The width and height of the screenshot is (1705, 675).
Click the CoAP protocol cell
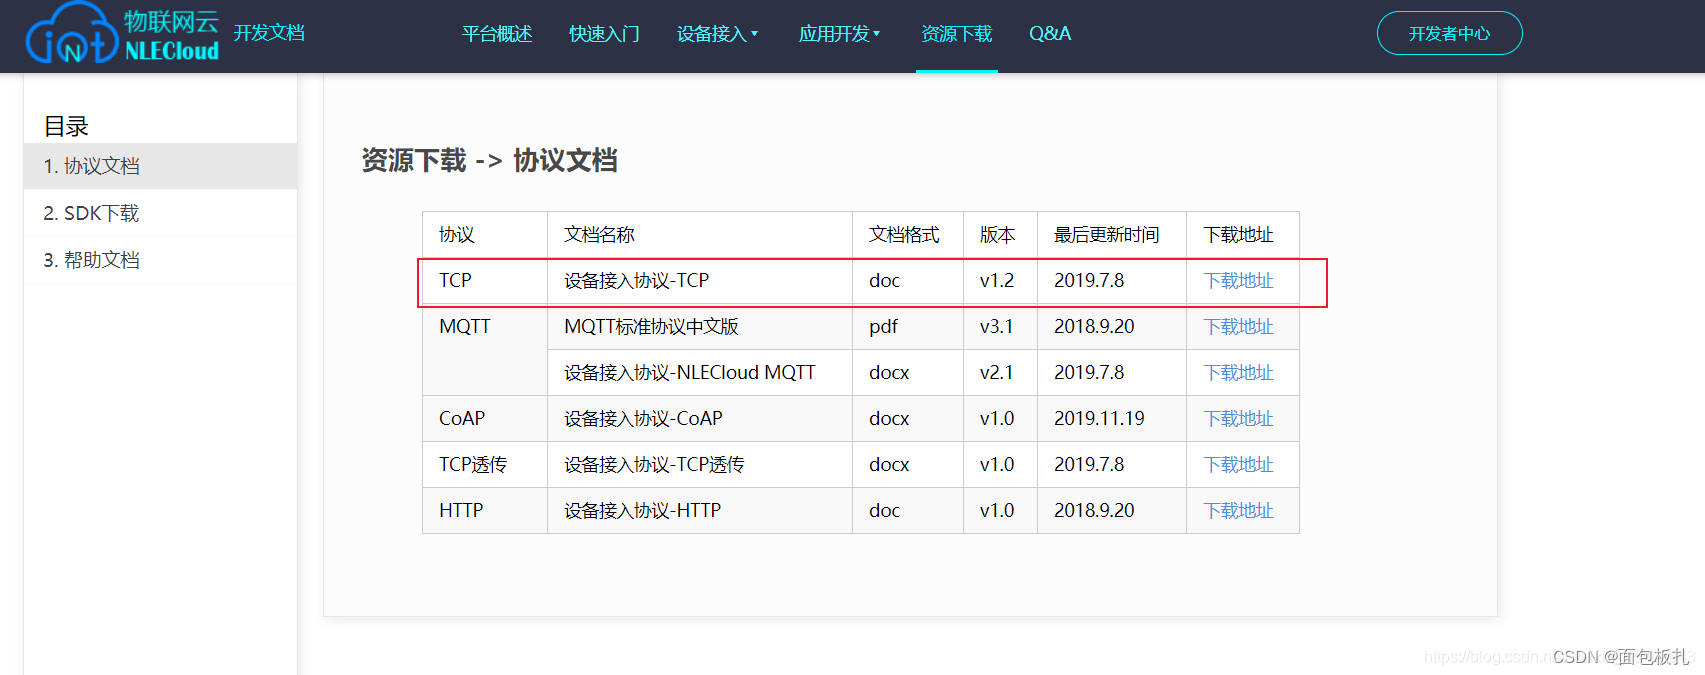coord(485,419)
